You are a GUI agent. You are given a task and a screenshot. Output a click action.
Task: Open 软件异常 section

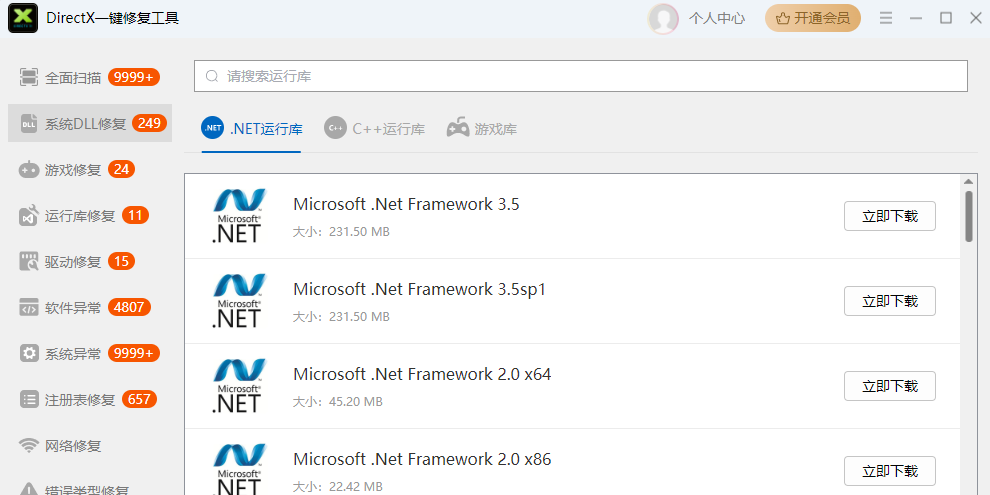(x=90, y=308)
